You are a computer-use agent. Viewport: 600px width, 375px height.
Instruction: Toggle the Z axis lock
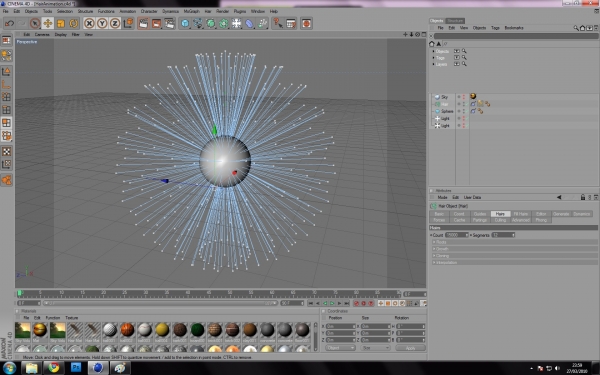tap(115, 23)
